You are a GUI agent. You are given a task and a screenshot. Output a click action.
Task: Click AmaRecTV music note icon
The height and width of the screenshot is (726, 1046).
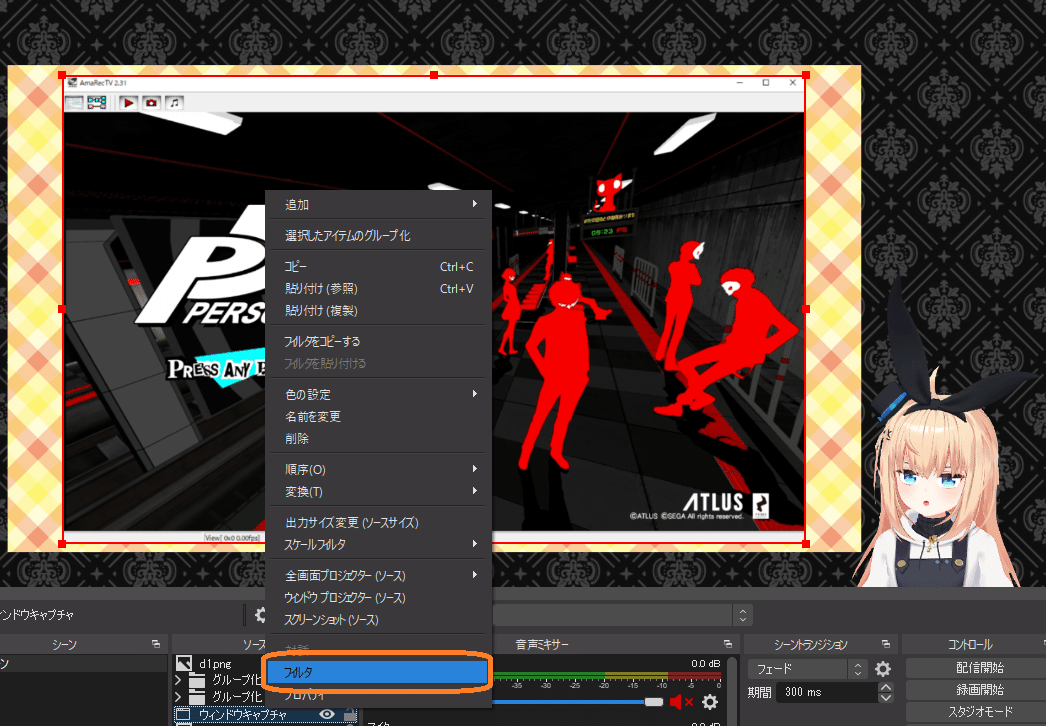[174, 103]
